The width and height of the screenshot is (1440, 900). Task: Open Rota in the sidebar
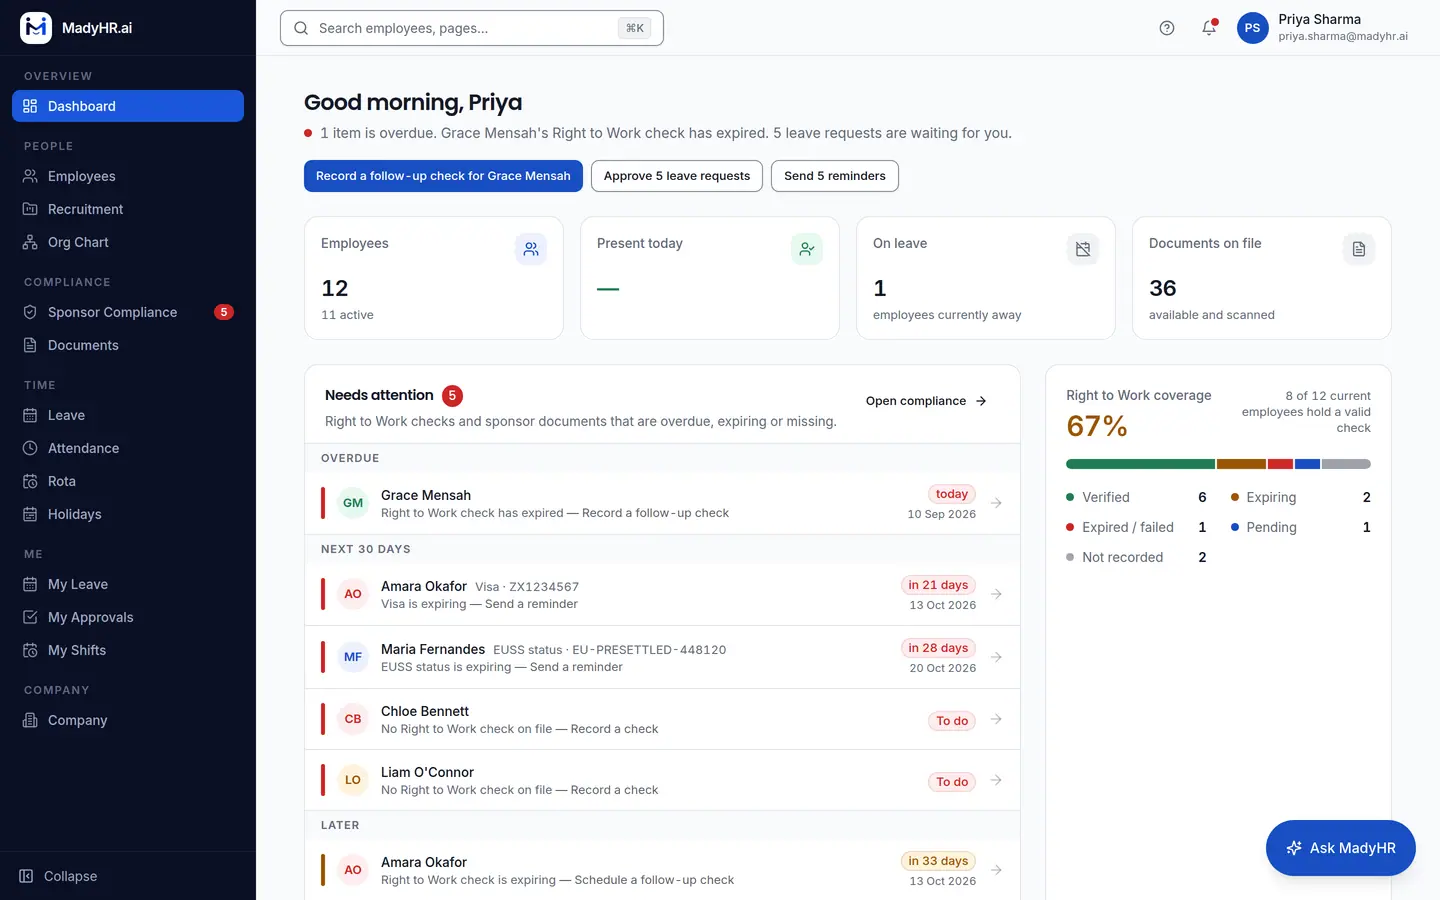pyautogui.click(x=128, y=481)
